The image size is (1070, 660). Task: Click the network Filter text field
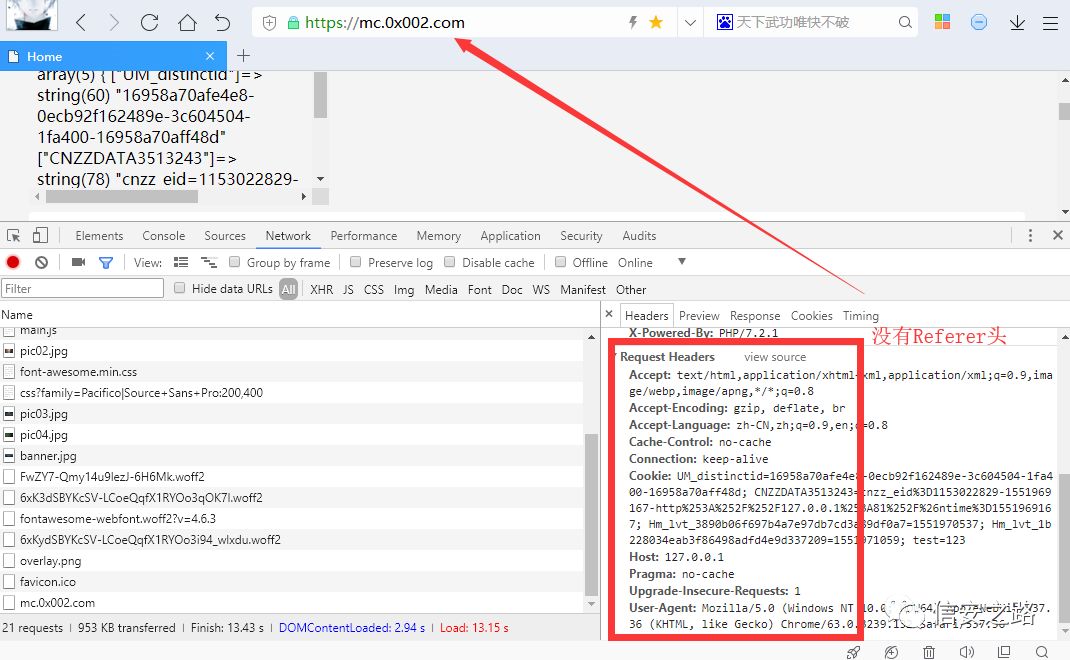83,289
